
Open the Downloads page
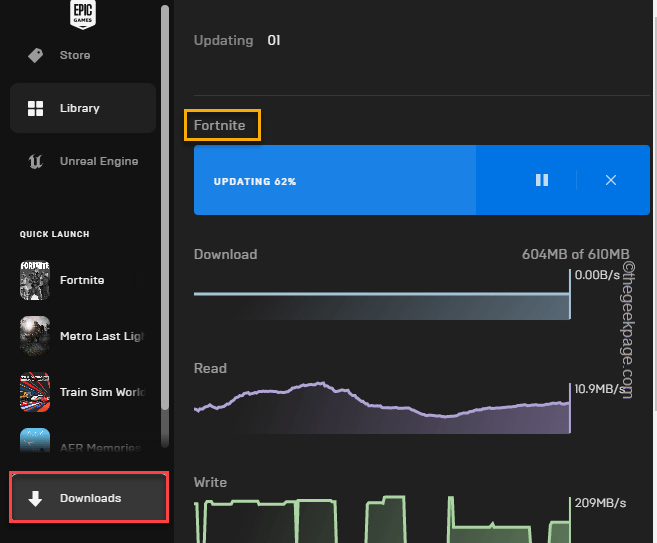tap(90, 498)
